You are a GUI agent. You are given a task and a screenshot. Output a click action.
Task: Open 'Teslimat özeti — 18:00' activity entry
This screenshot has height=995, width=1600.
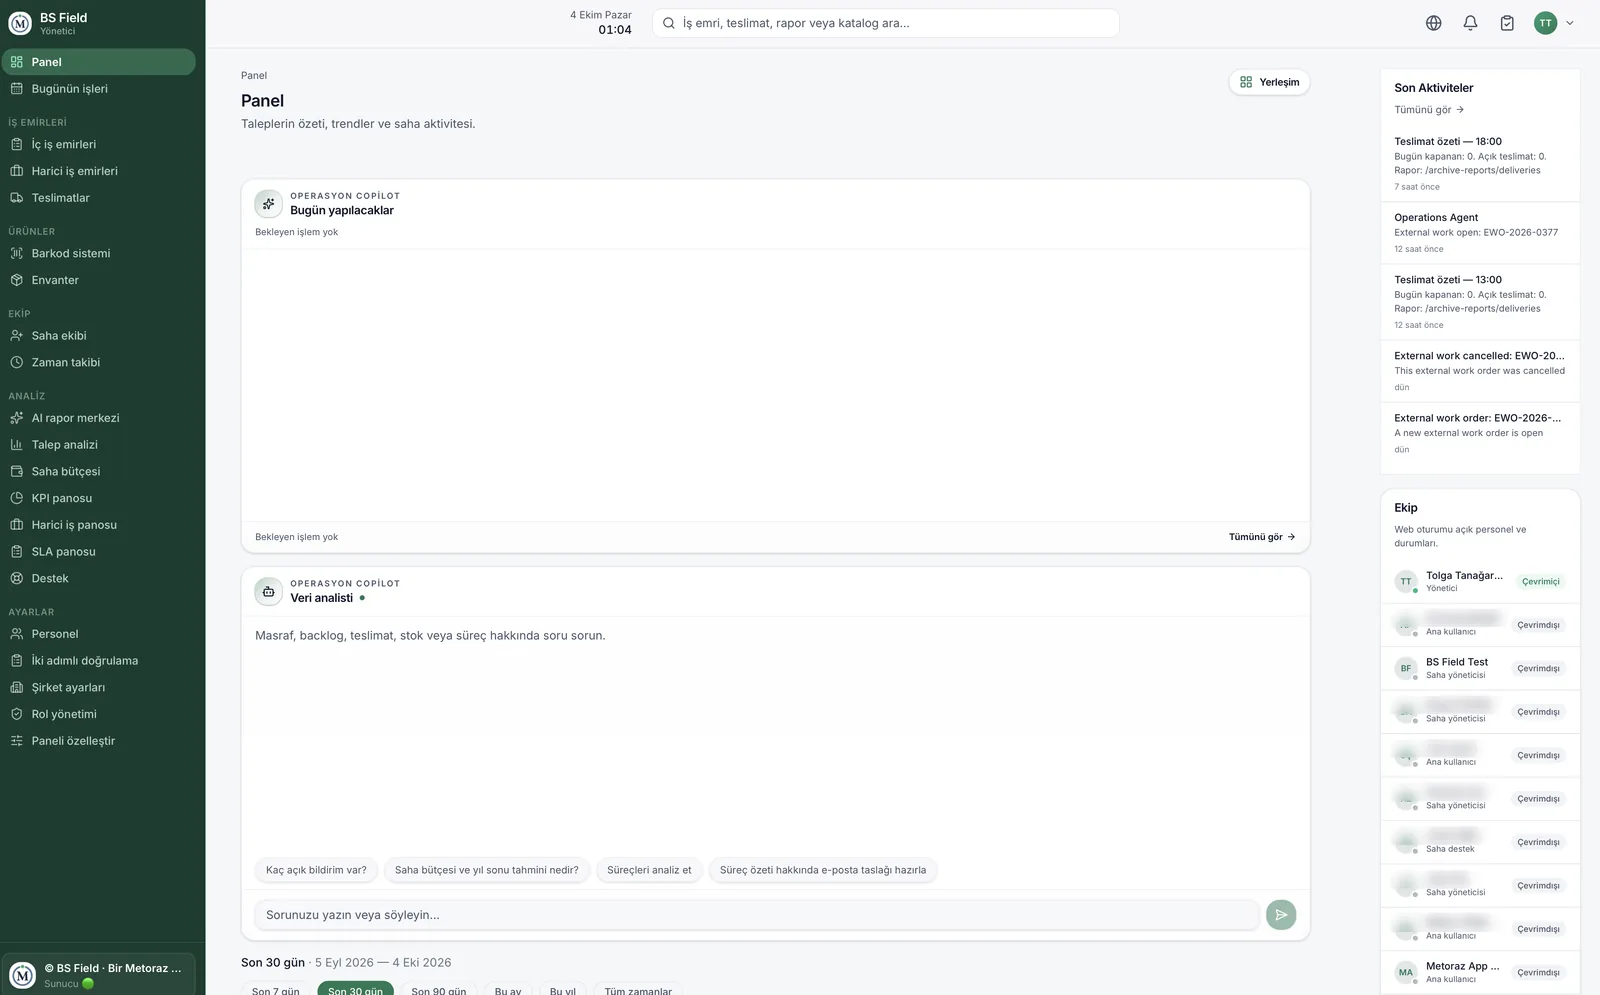(x=1480, y=164)
